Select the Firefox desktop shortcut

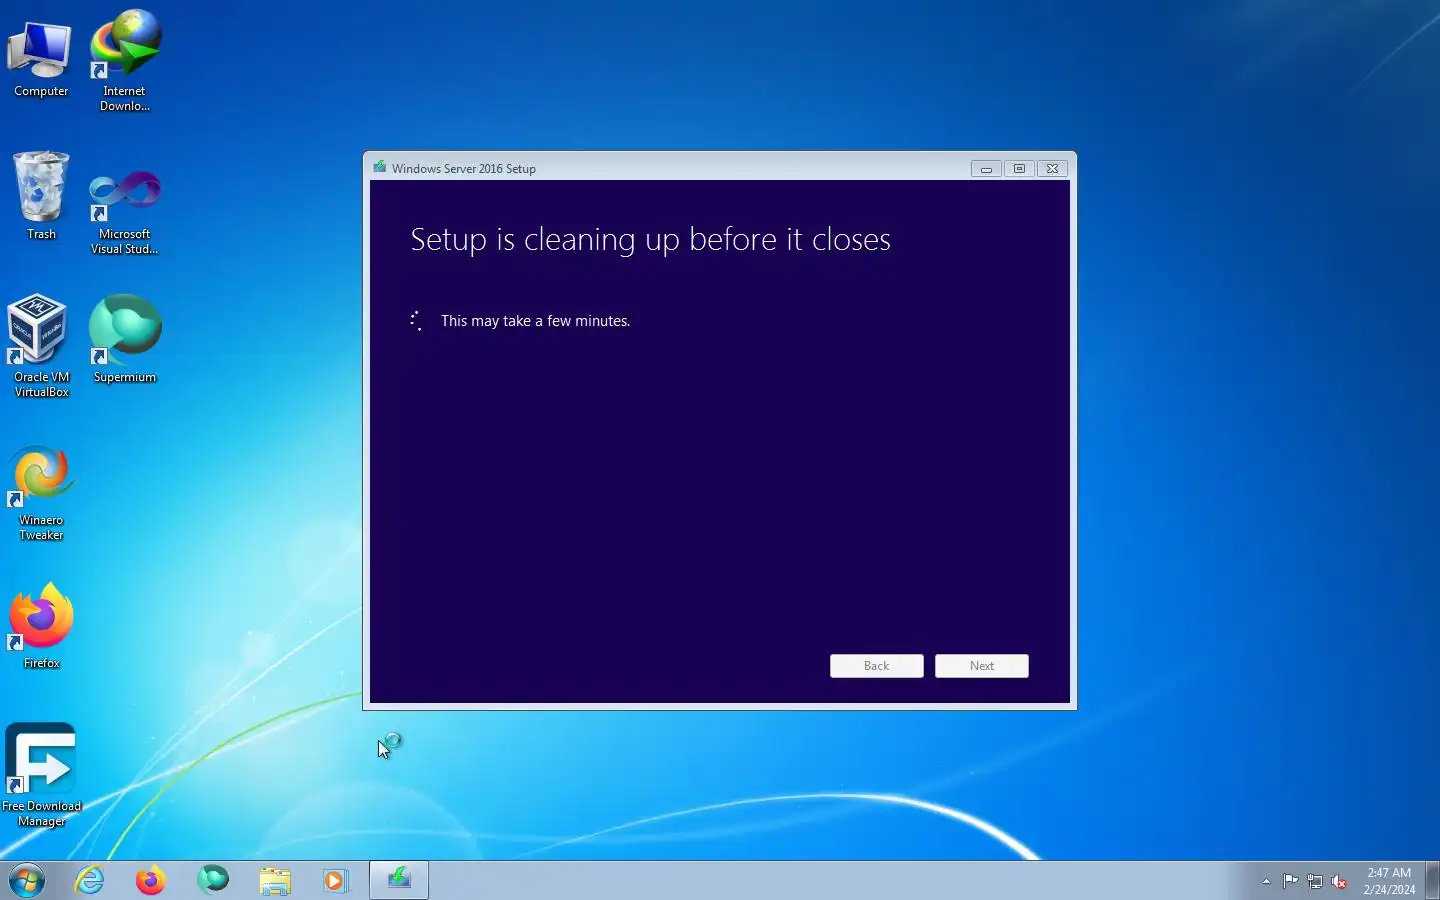point(41,626)
